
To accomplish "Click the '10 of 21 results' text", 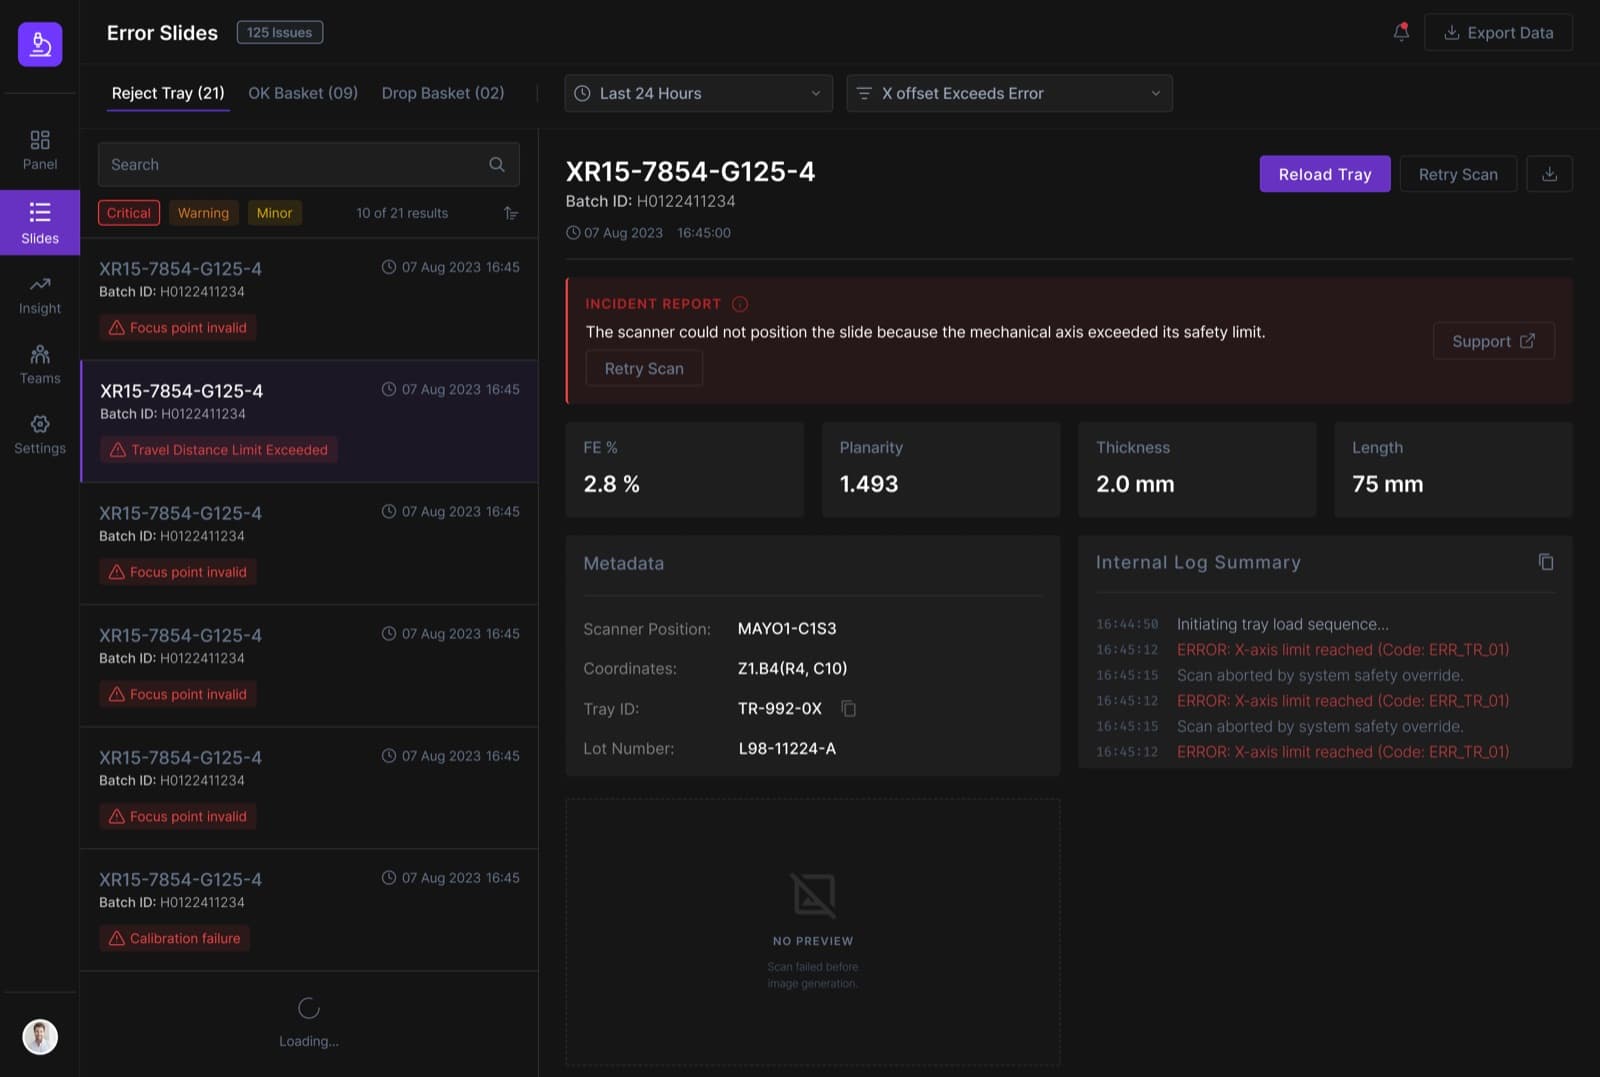I will pos(402,213).
